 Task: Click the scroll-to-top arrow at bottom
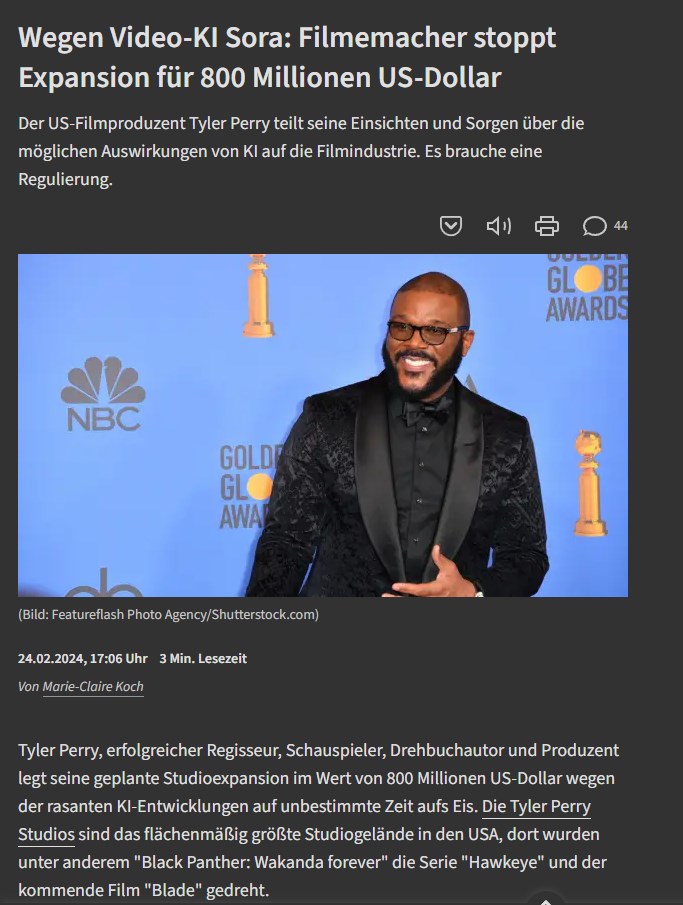click(x=546, y=900)
